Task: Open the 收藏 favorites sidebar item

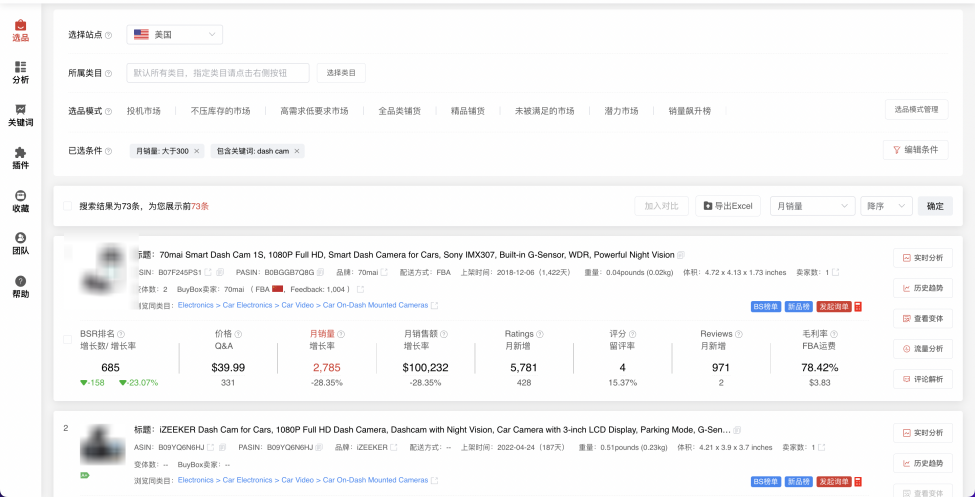Action: point(21,202)
